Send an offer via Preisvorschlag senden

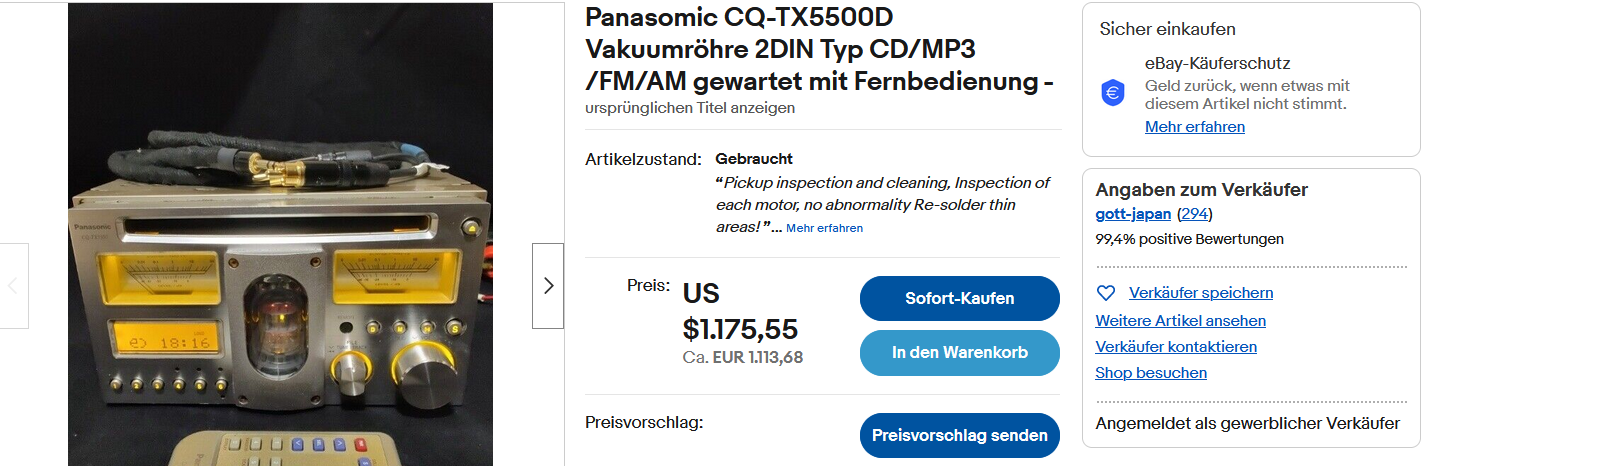(x=960, y=435)
